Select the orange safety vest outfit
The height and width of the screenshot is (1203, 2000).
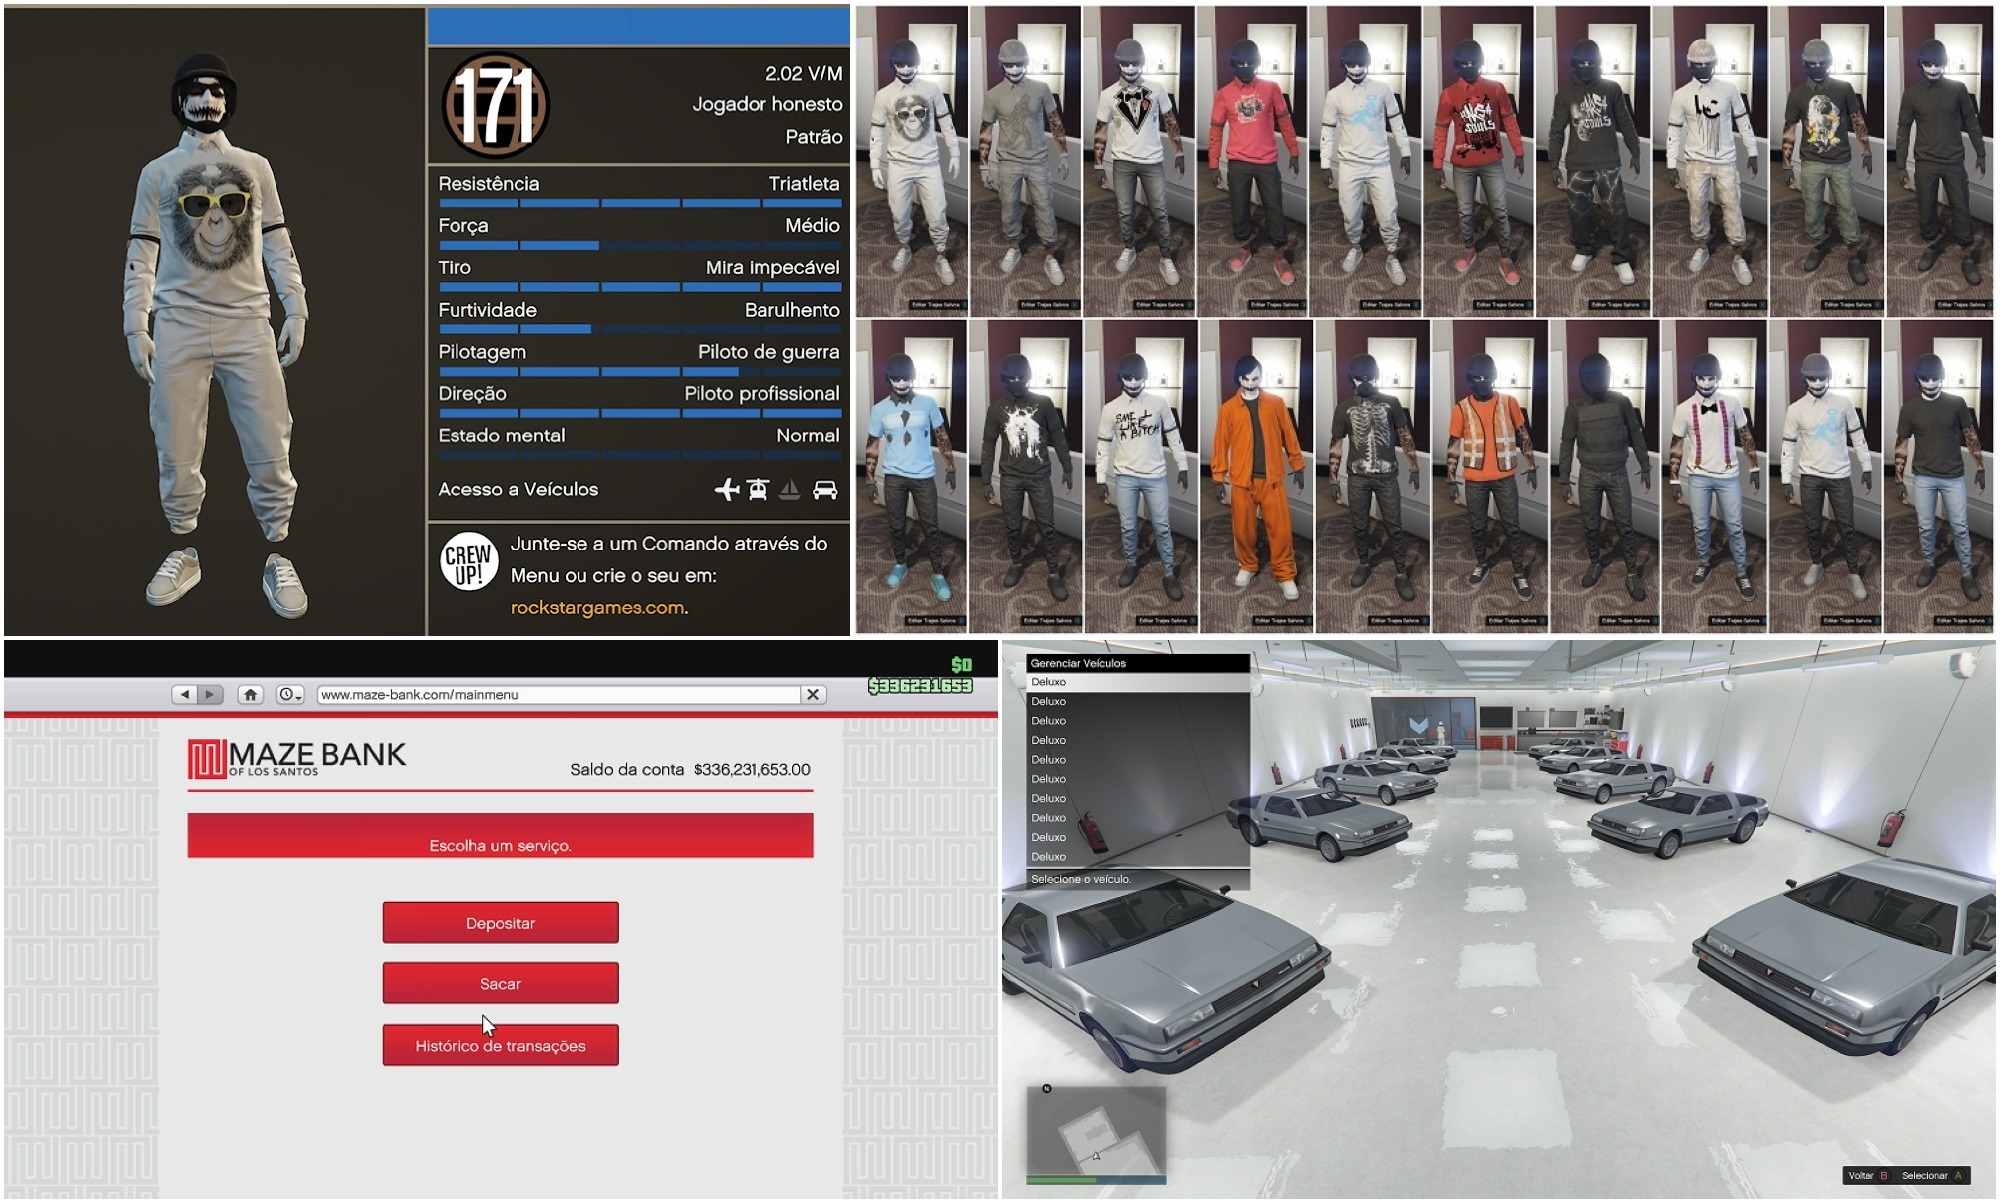[1488, 476]
